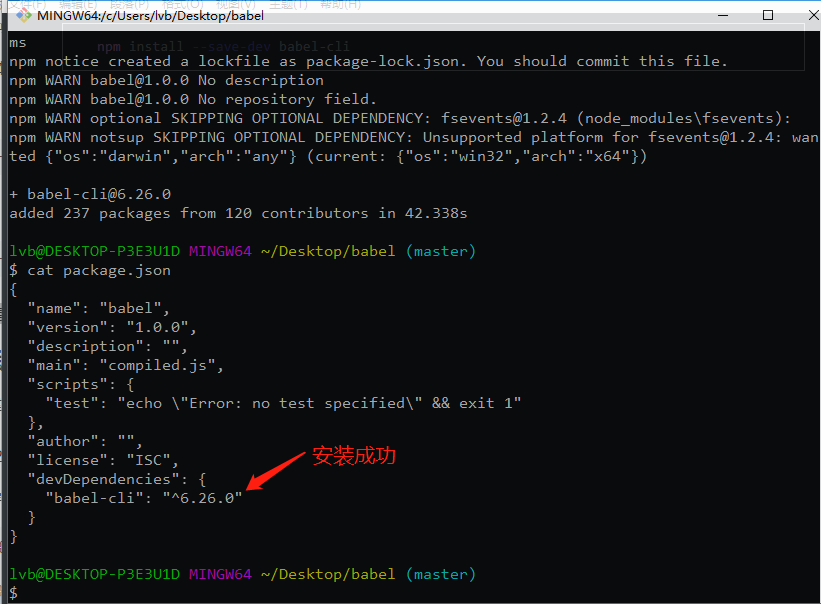Viewport: 821px width, 604px height.
Task: Click first prompt 'lvb@DESKTOP-P3E3U1D' user host text
Action: click(95, 251)
